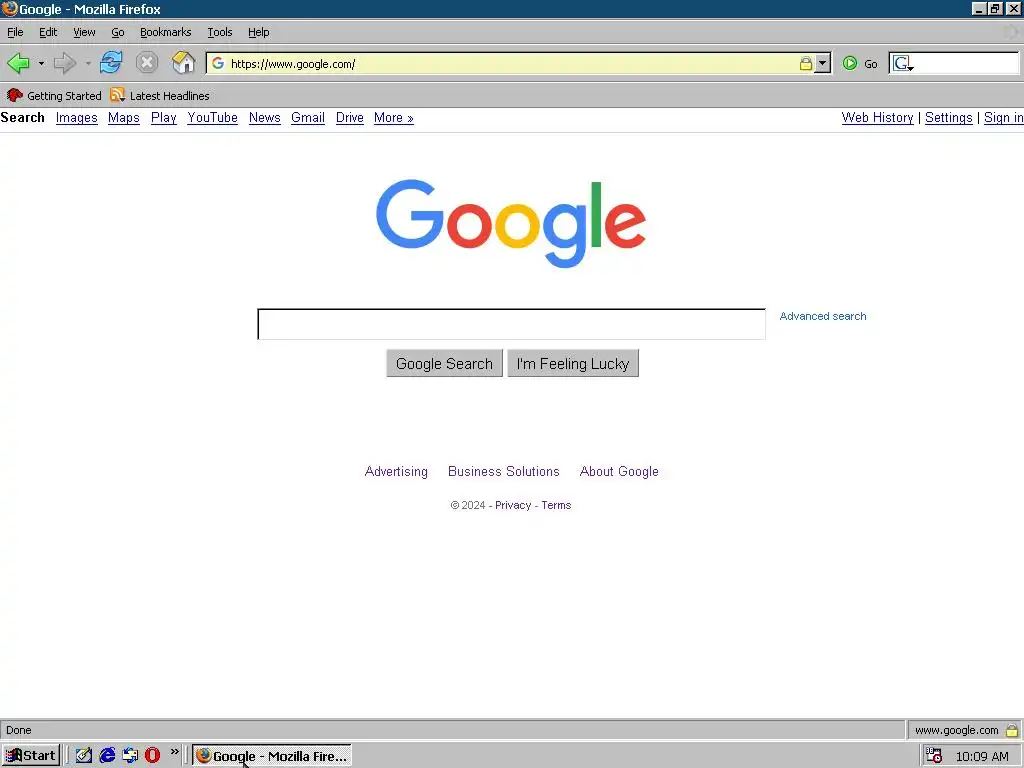Open the Help menu

coord(259,32)
